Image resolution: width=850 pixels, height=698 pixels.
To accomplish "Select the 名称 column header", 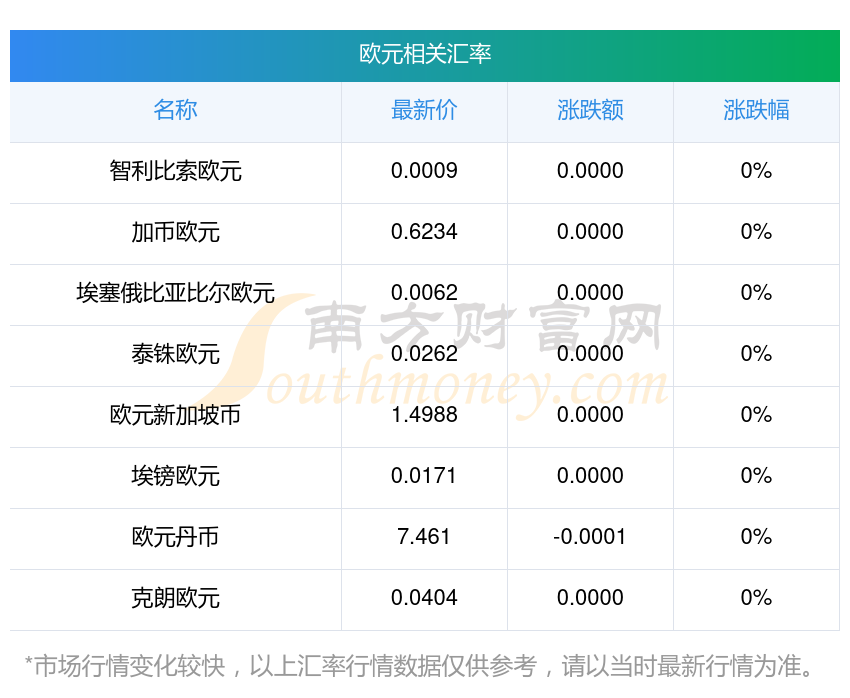I will point(176,110).
